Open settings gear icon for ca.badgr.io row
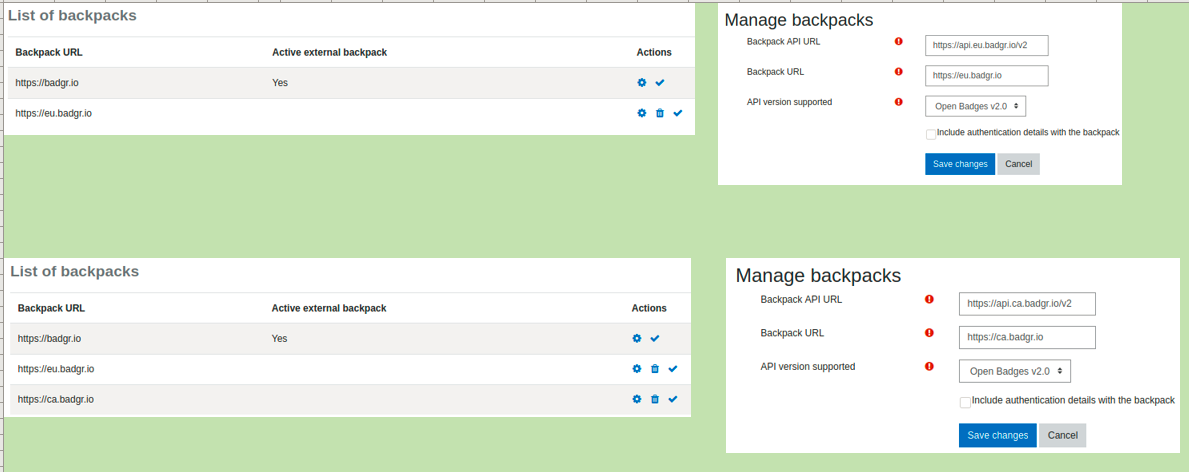The width and height of the screenshot is (1189, 472). [x=637, y=399]
